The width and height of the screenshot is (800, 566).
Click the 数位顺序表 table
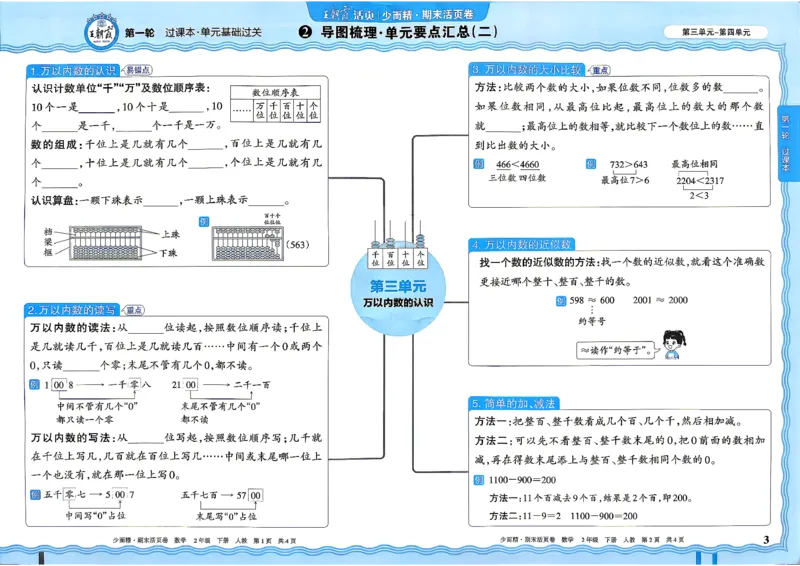pyautogui.click(x=276, y=104)
